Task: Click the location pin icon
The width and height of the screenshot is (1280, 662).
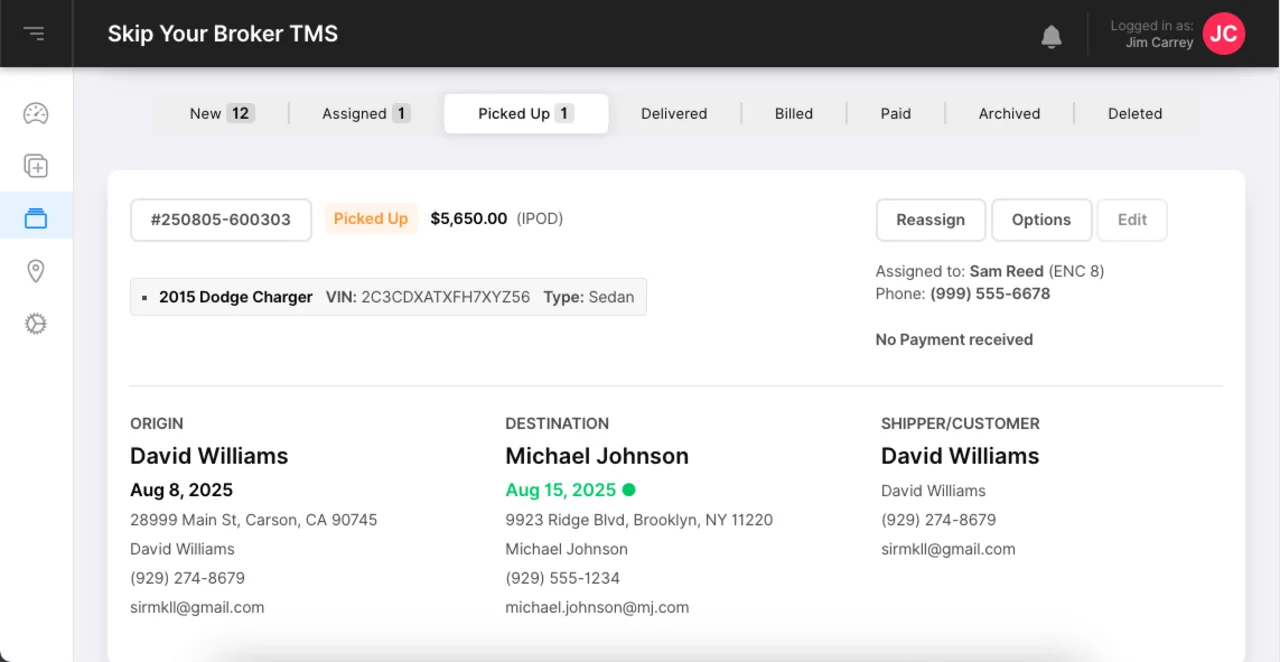Action: click(x=36, y=270)
